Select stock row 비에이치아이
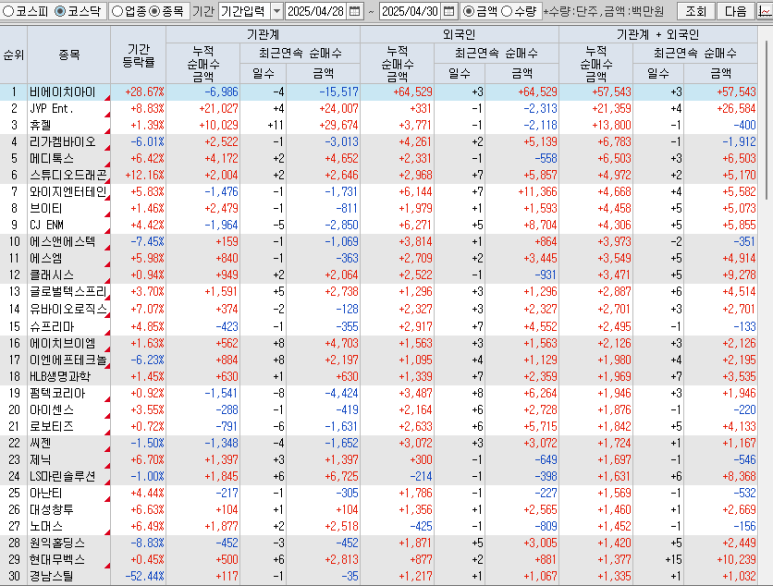Viewport: 773px width, 586px height. pos(379,92)
